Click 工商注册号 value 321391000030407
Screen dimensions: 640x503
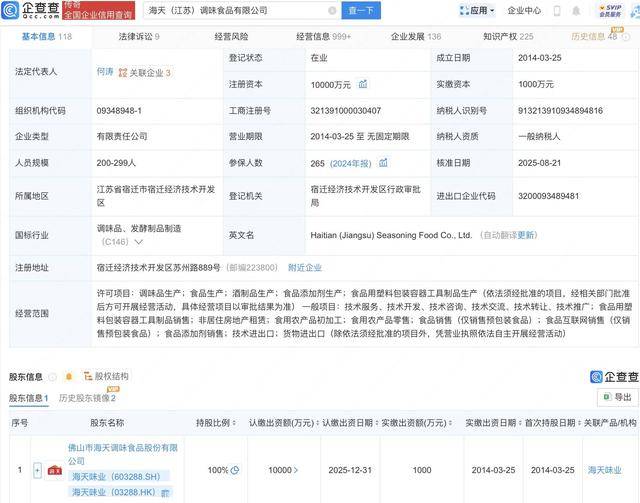pyautogui.click(x=345, y=111)
